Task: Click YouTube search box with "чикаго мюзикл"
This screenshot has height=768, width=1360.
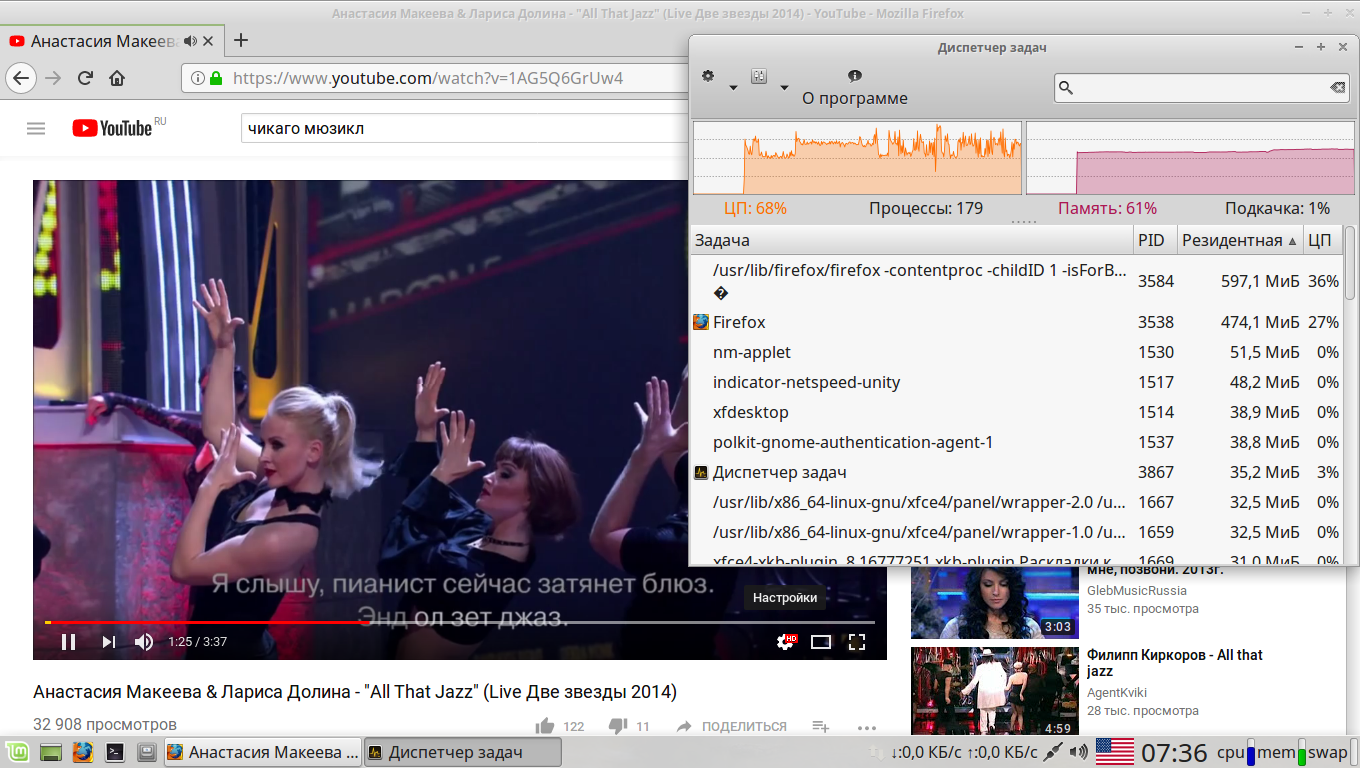Action: coord(465,128)
